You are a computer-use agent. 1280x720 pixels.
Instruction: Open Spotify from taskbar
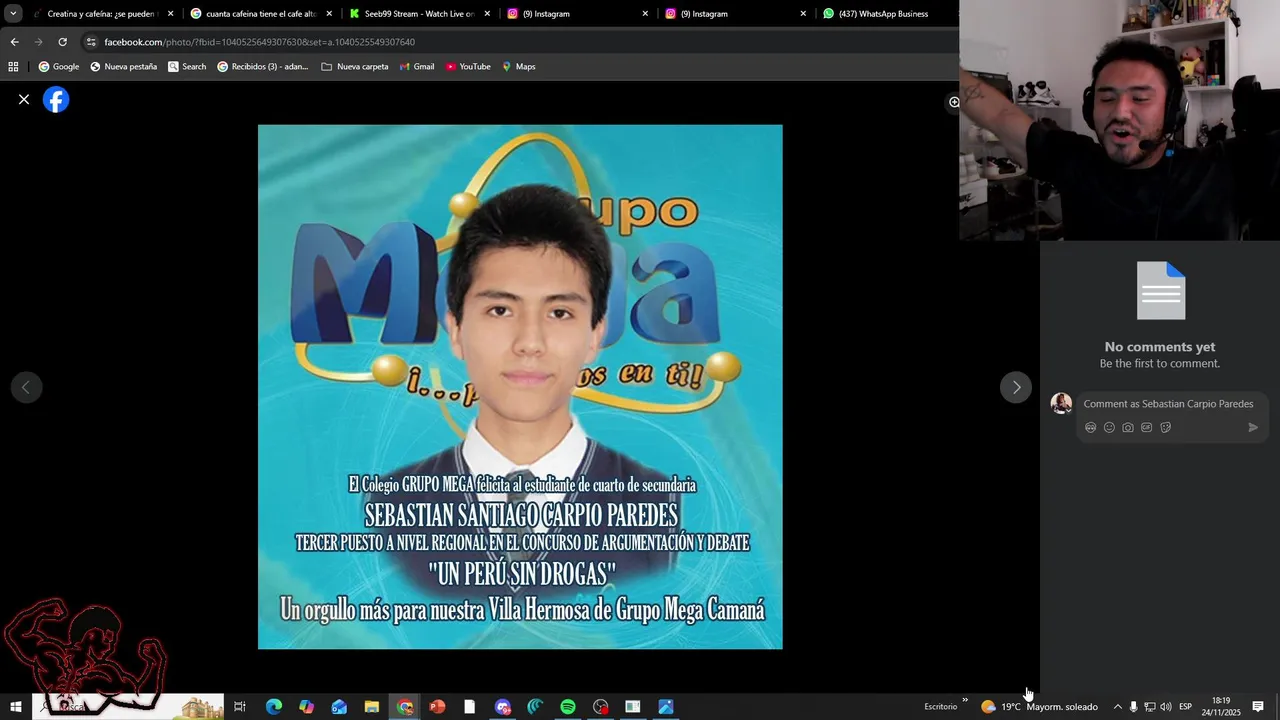568,707
